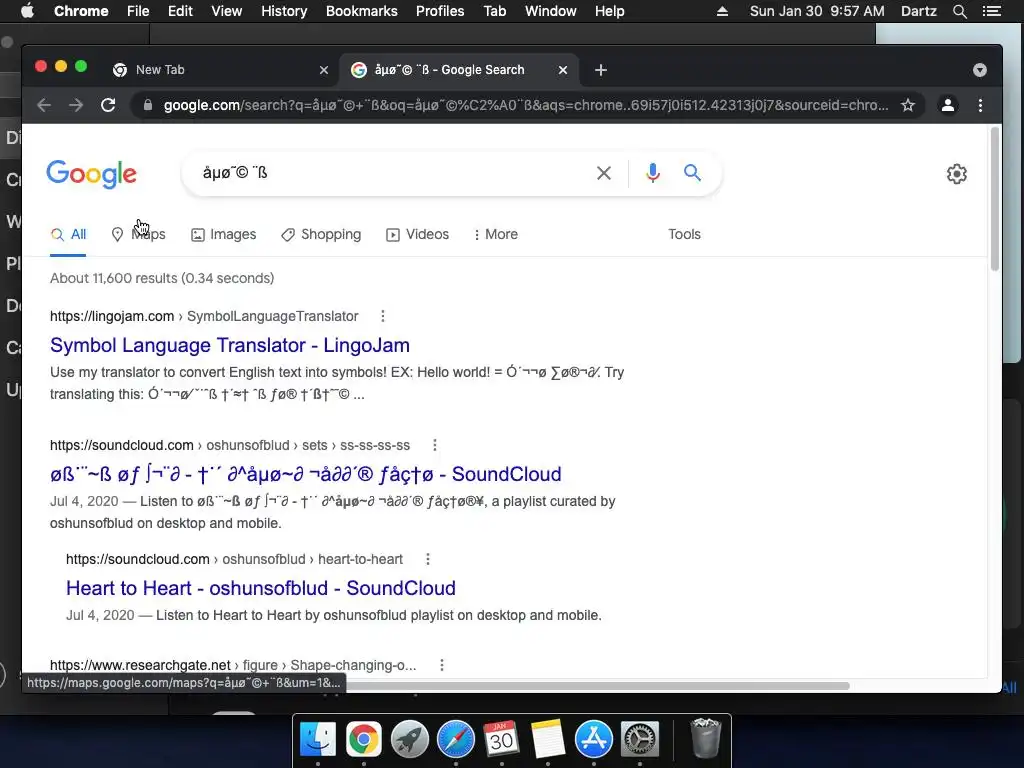Open Heart to Heart - oshunsofblud result
The width and height of the screenshot is (1024, 768).
261,588
